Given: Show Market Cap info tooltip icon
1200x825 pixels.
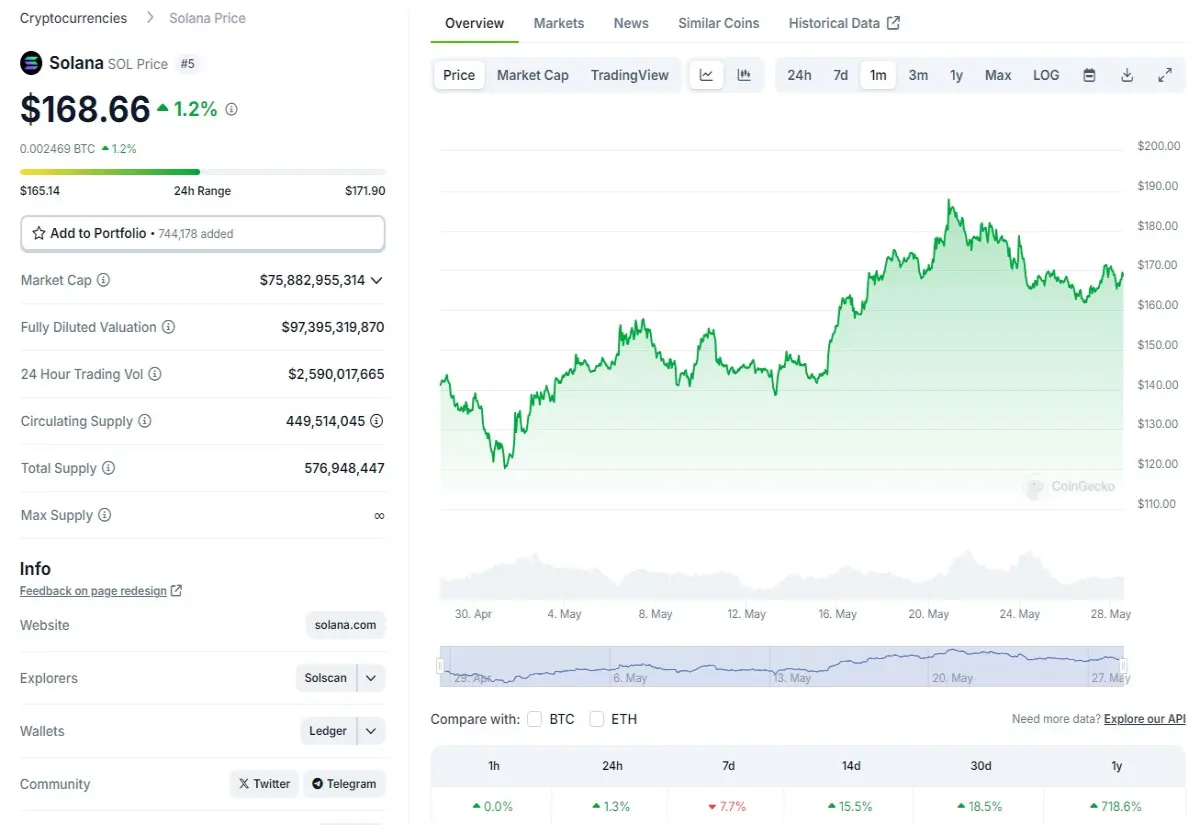Looking at the screenshot, I should pos(103,280).
